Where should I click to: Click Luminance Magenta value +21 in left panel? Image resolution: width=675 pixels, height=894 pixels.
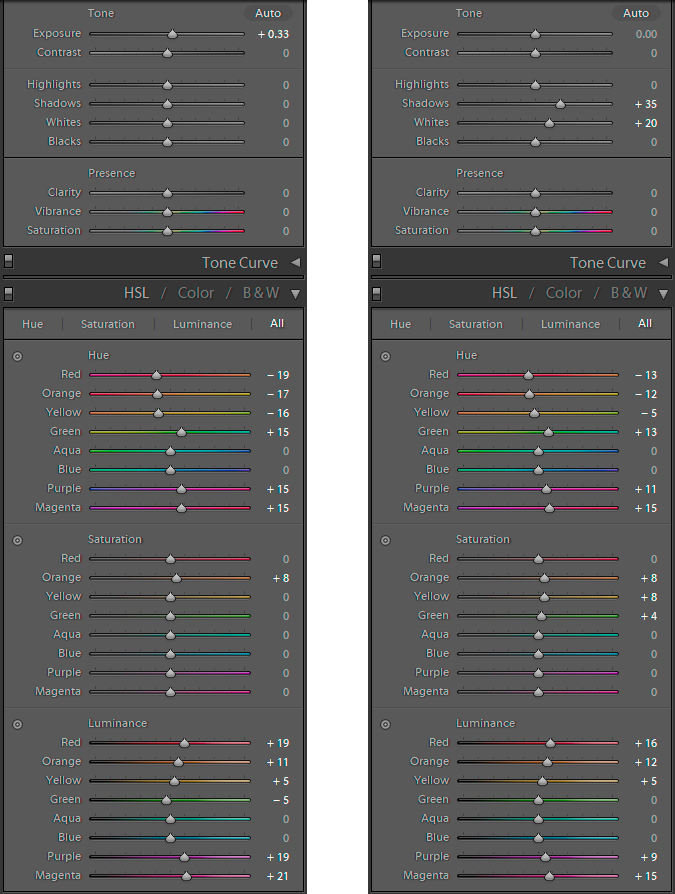[278, 876]
